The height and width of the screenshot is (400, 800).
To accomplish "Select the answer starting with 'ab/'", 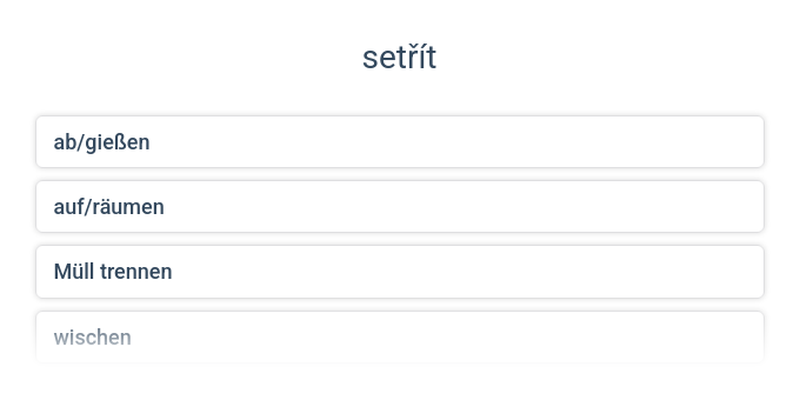I will (x=400, y=142).
